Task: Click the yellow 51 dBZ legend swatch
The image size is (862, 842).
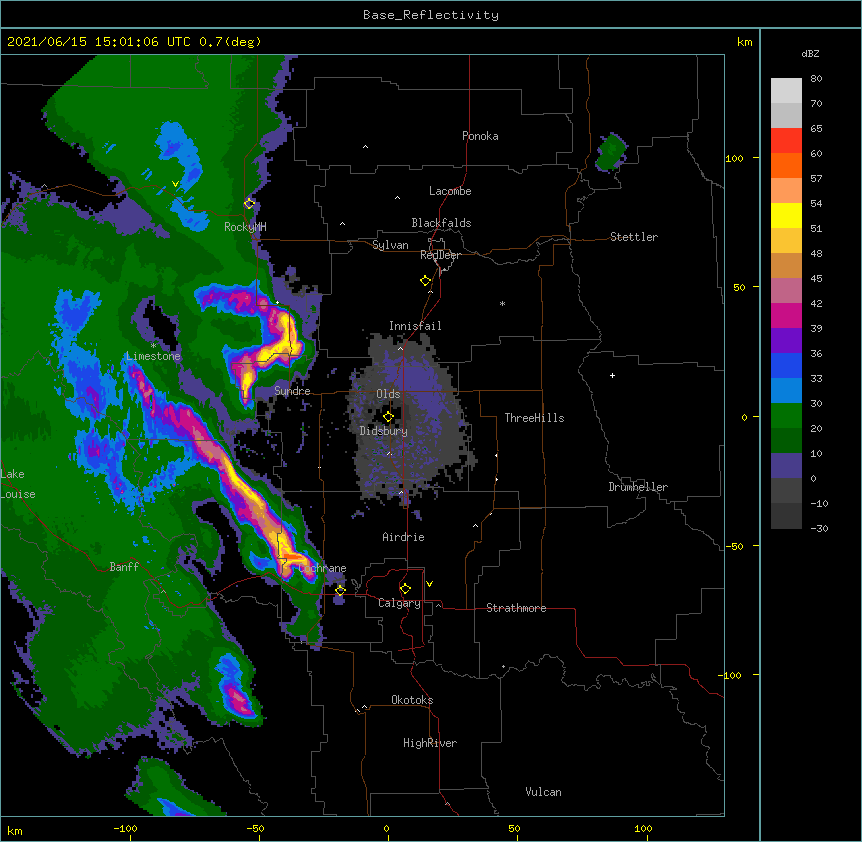Action: [x=786, y=216]
